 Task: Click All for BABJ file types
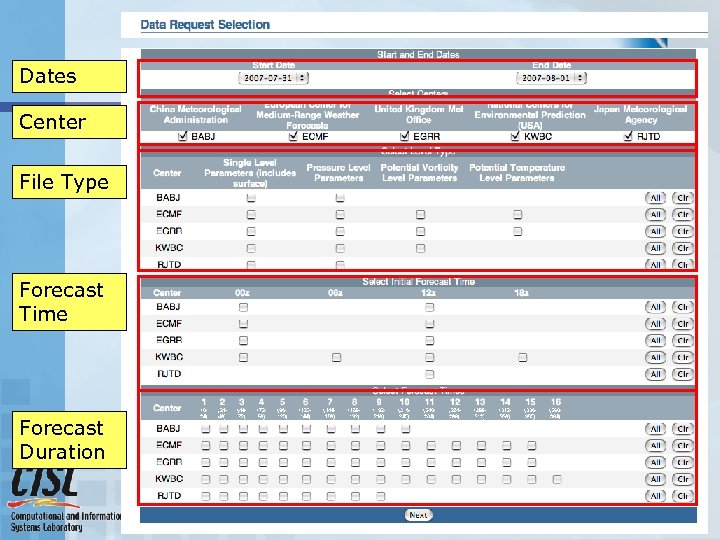(x=655, y=198)
